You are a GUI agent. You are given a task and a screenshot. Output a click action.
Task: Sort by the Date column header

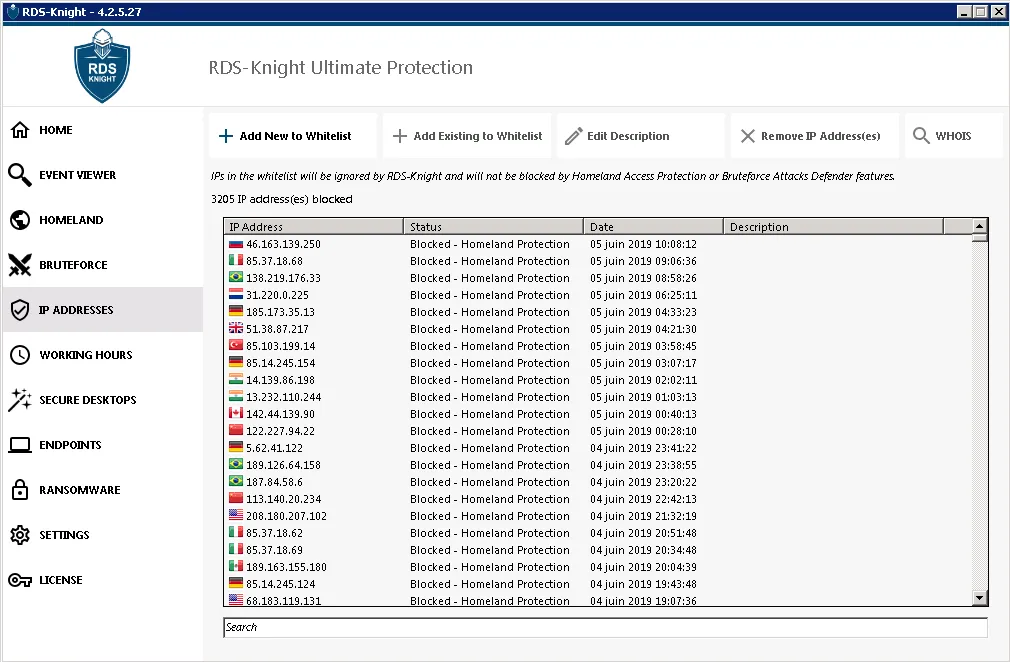[654, 227]
